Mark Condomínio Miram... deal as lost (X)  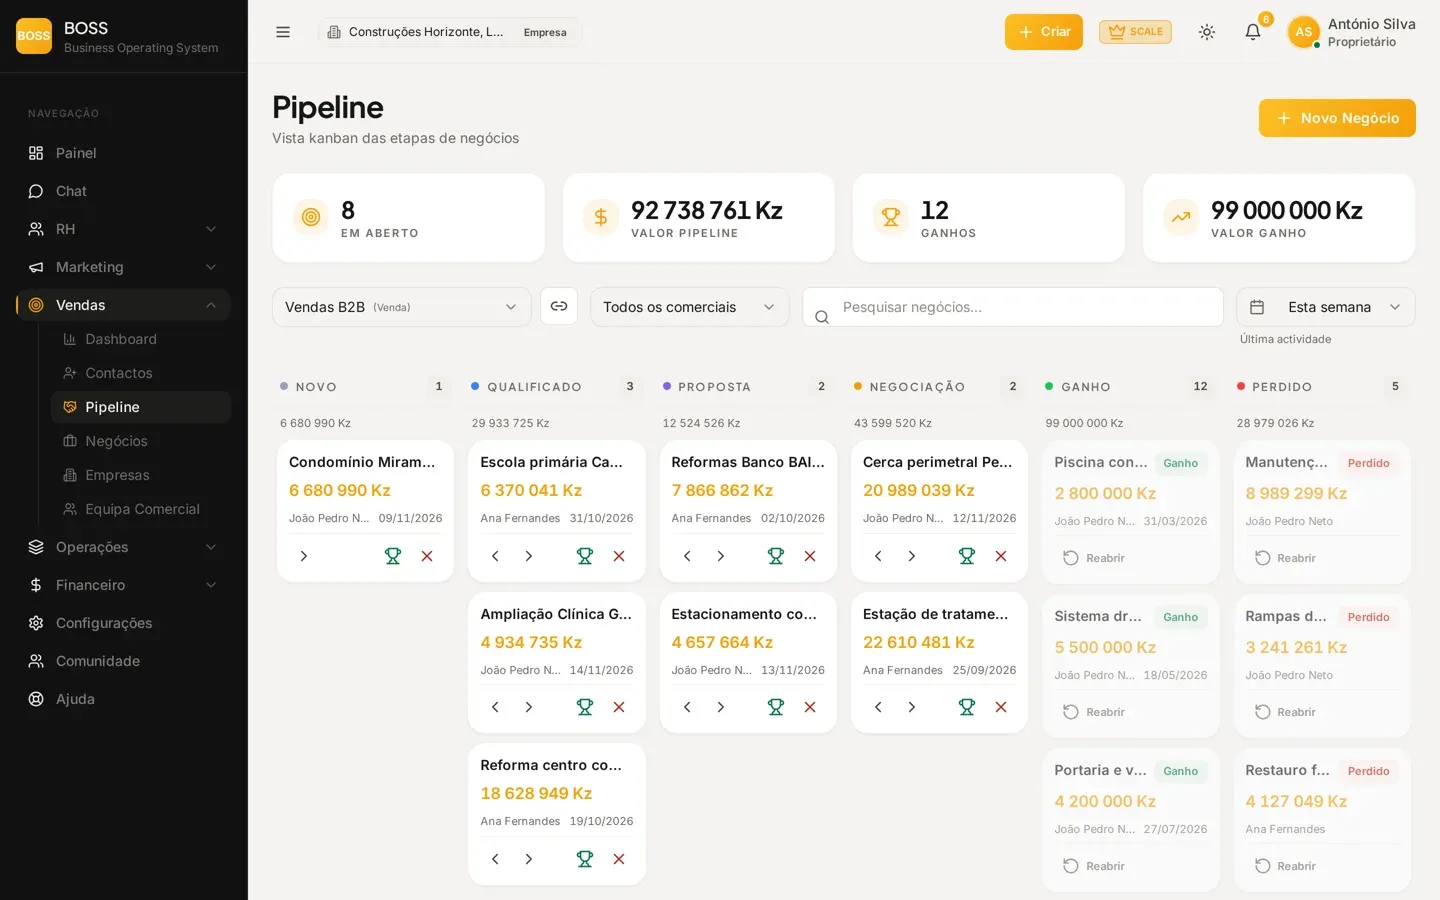point(427,556)
